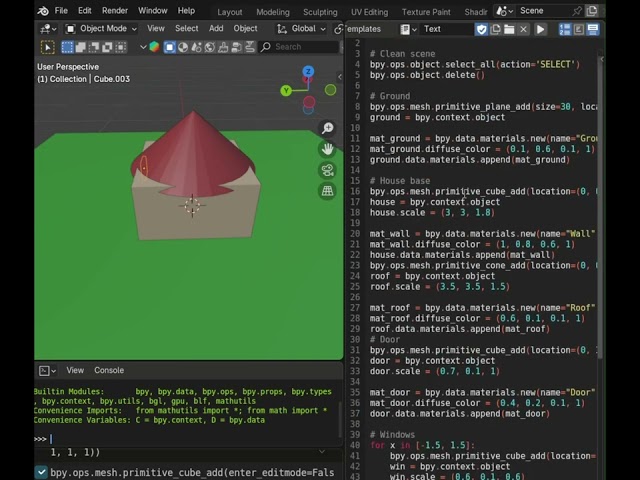Choose the invert selection mode icon
The height and width of the screenshot is (480, 640).
click(x=107, y=47)
